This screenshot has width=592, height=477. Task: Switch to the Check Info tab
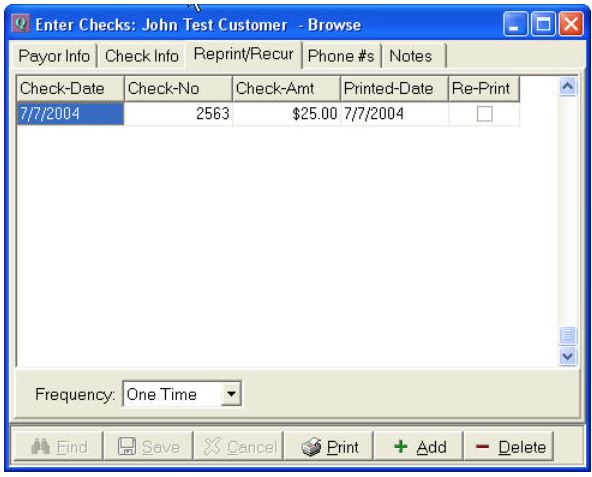click(x=142, y=56)
